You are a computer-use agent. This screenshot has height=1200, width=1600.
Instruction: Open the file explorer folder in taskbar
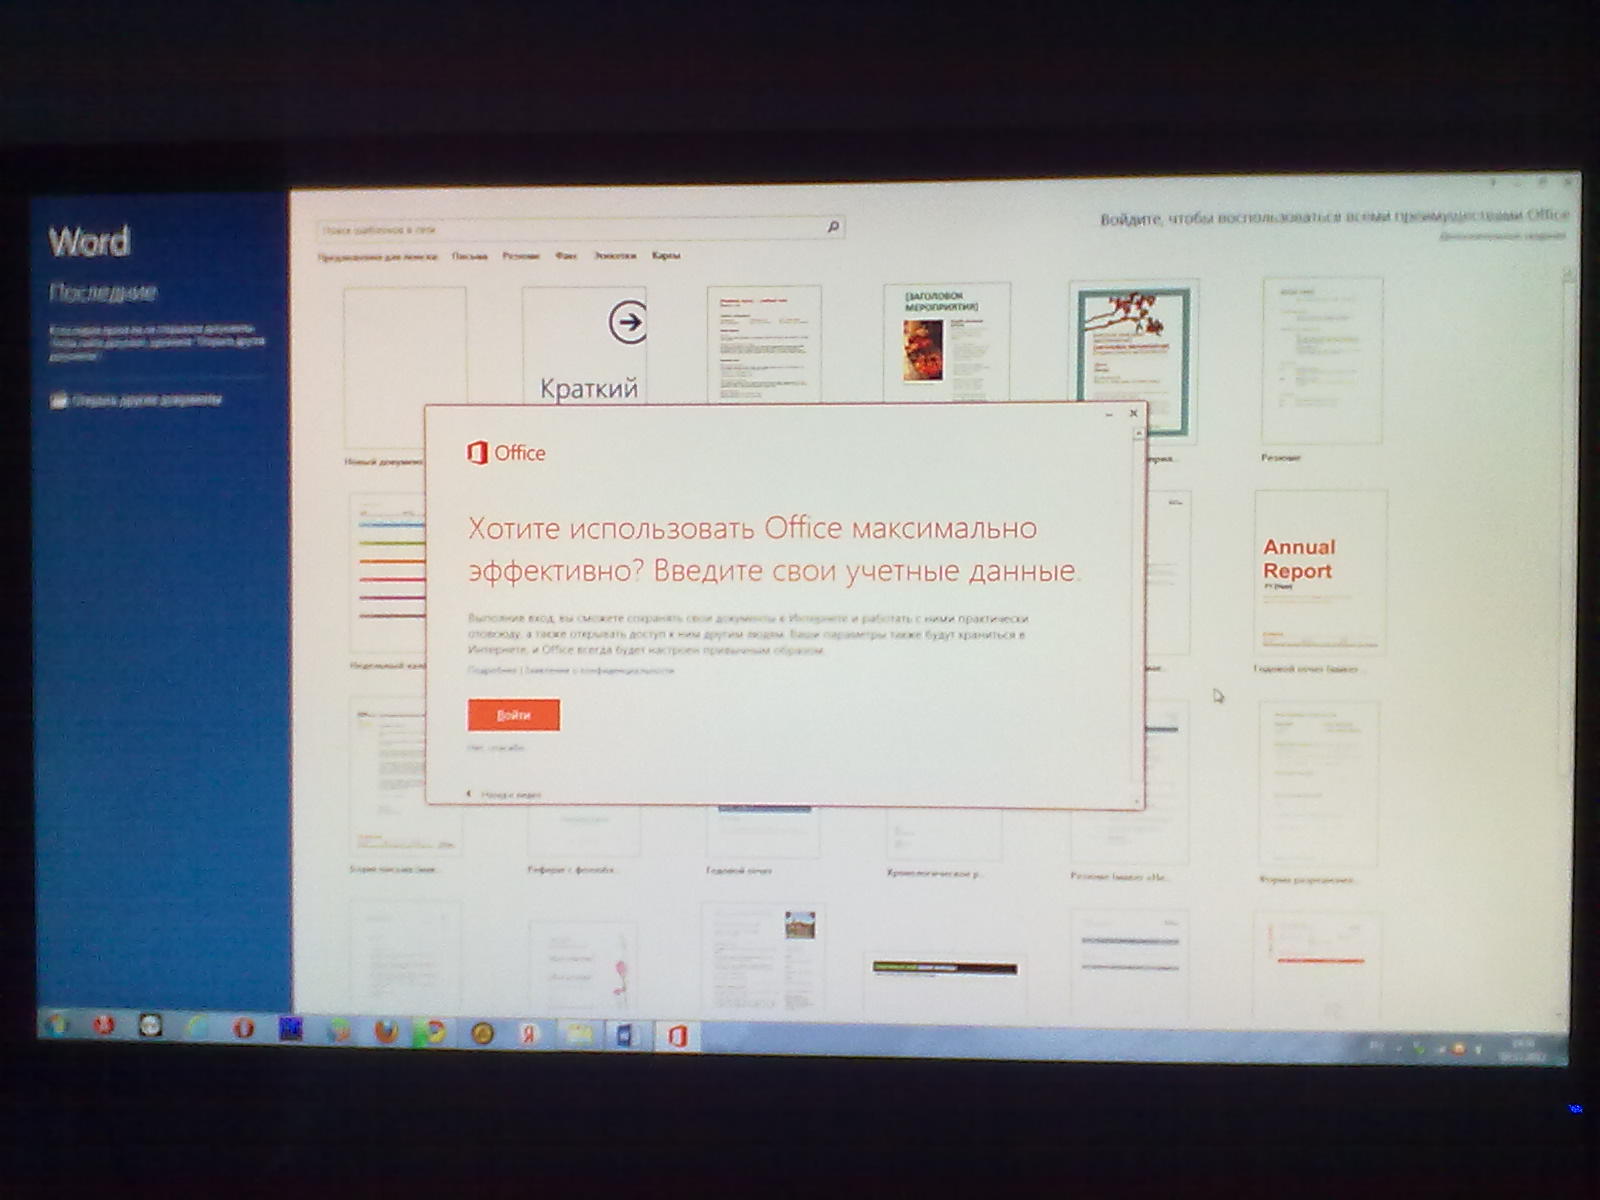[x=579, y=1035]
